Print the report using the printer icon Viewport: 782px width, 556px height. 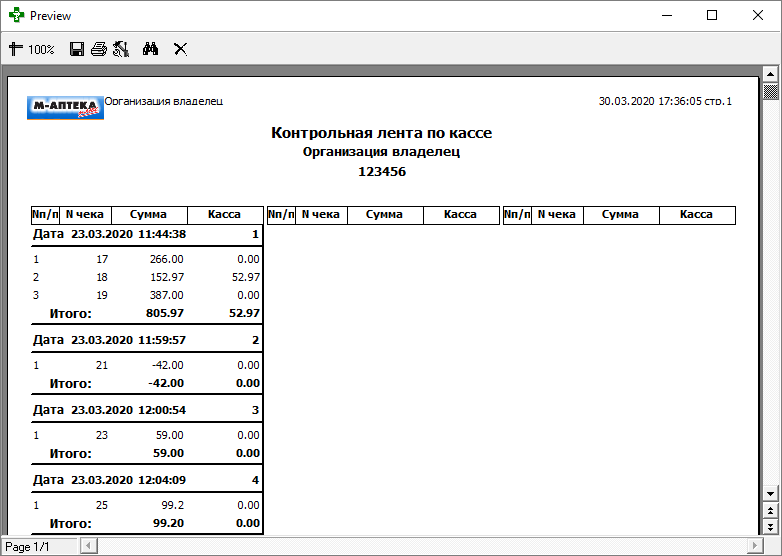pos(98,49)
